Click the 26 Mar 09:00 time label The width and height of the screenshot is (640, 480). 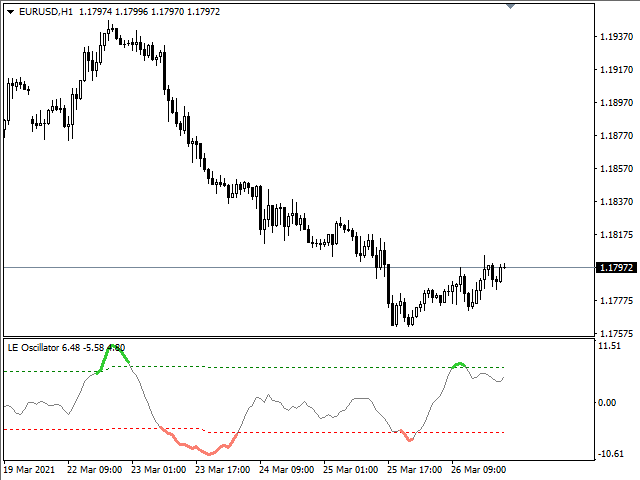click(x=478, y=470)
